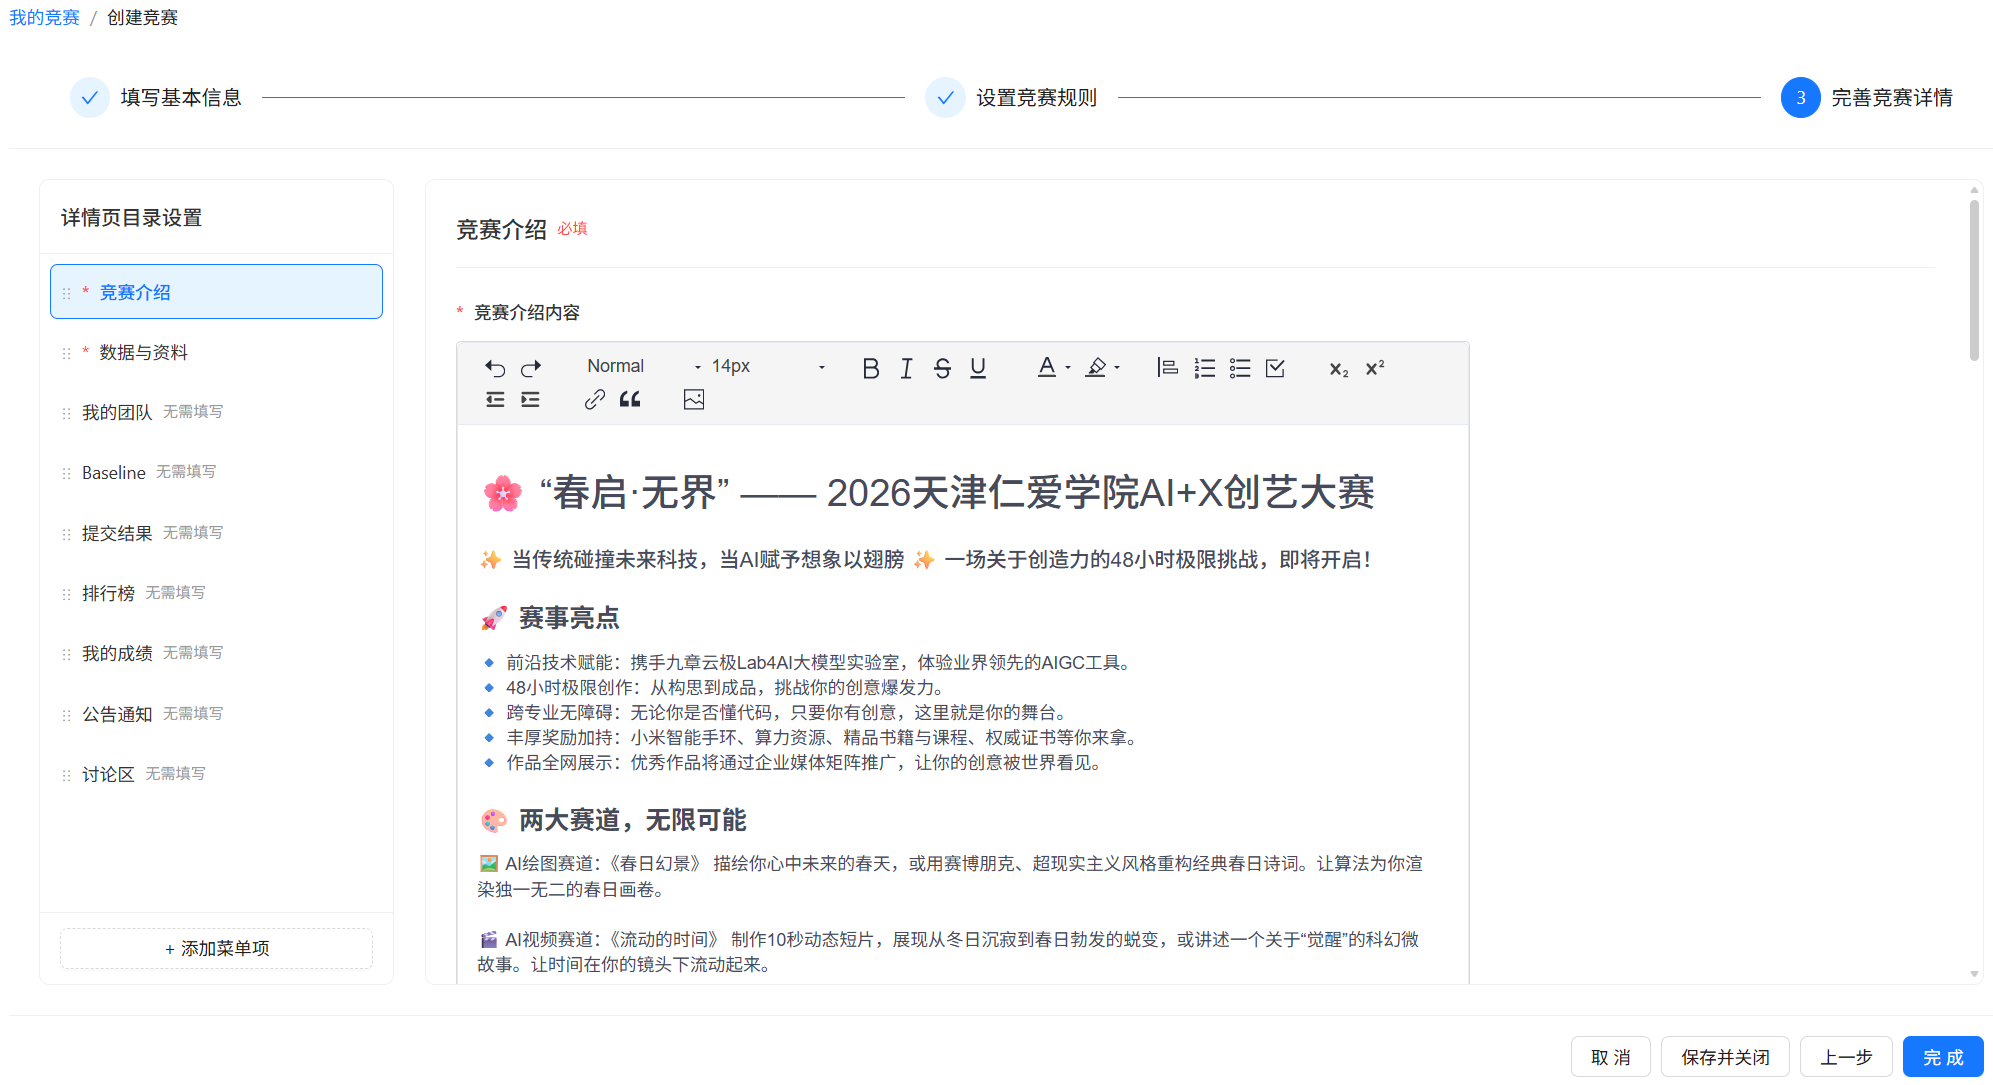Select 数据与资料 in the directory list
Screen dimensions: 1993x1085
(x=143, y=353)
